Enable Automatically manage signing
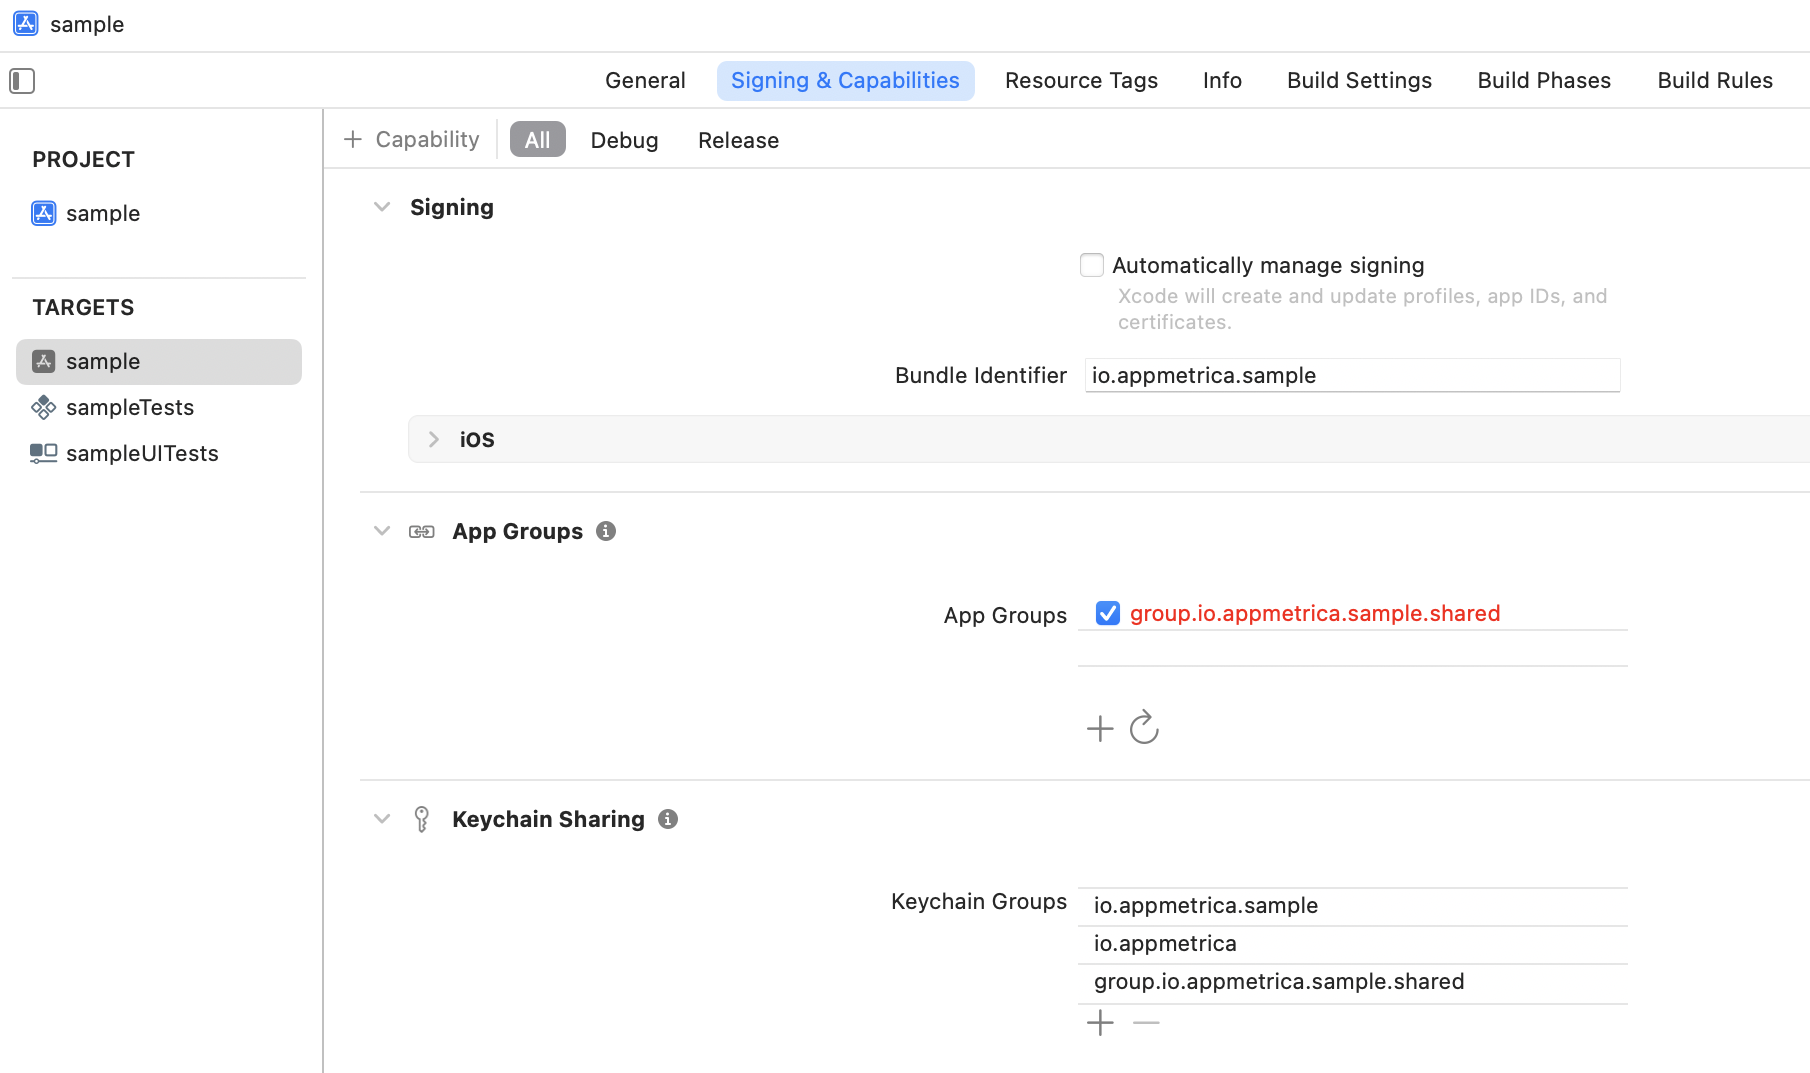The image size is (1810, 1073). pyautogui.click(x=1091, y=264)
